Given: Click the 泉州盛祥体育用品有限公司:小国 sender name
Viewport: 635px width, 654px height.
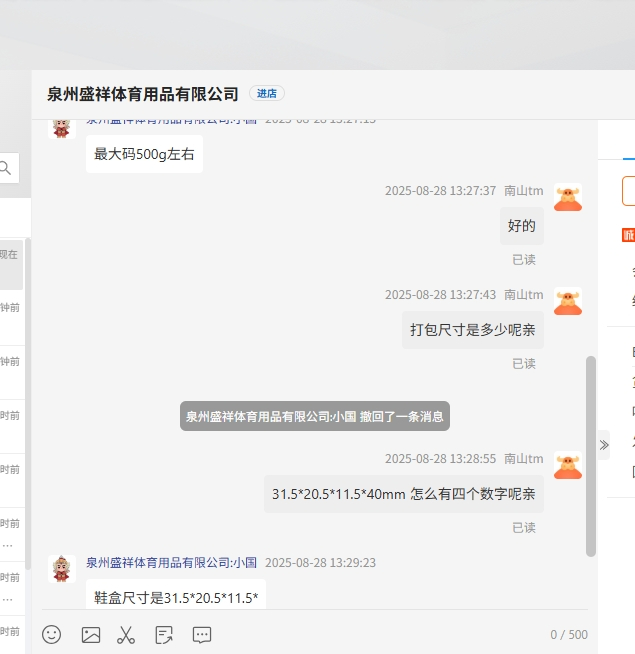Looking at the screenshot, I should tap(171, 563).
